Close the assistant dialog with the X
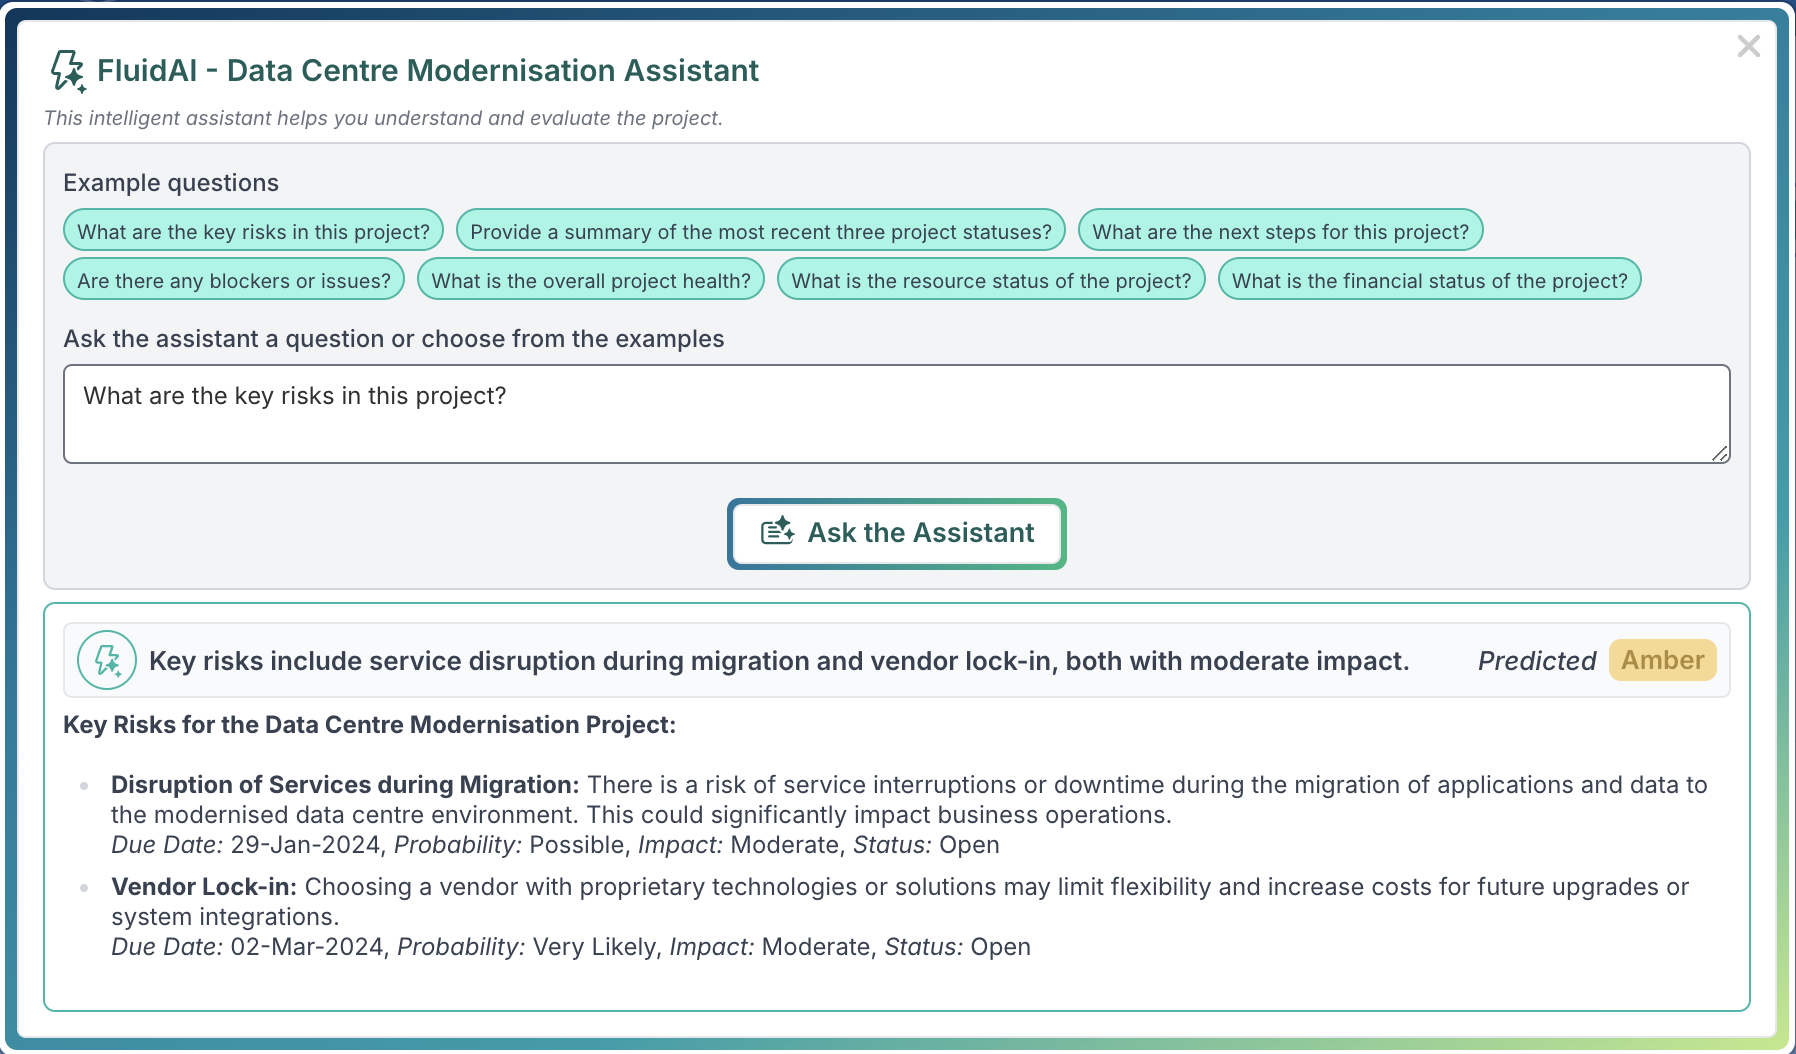 [1748, 46]
